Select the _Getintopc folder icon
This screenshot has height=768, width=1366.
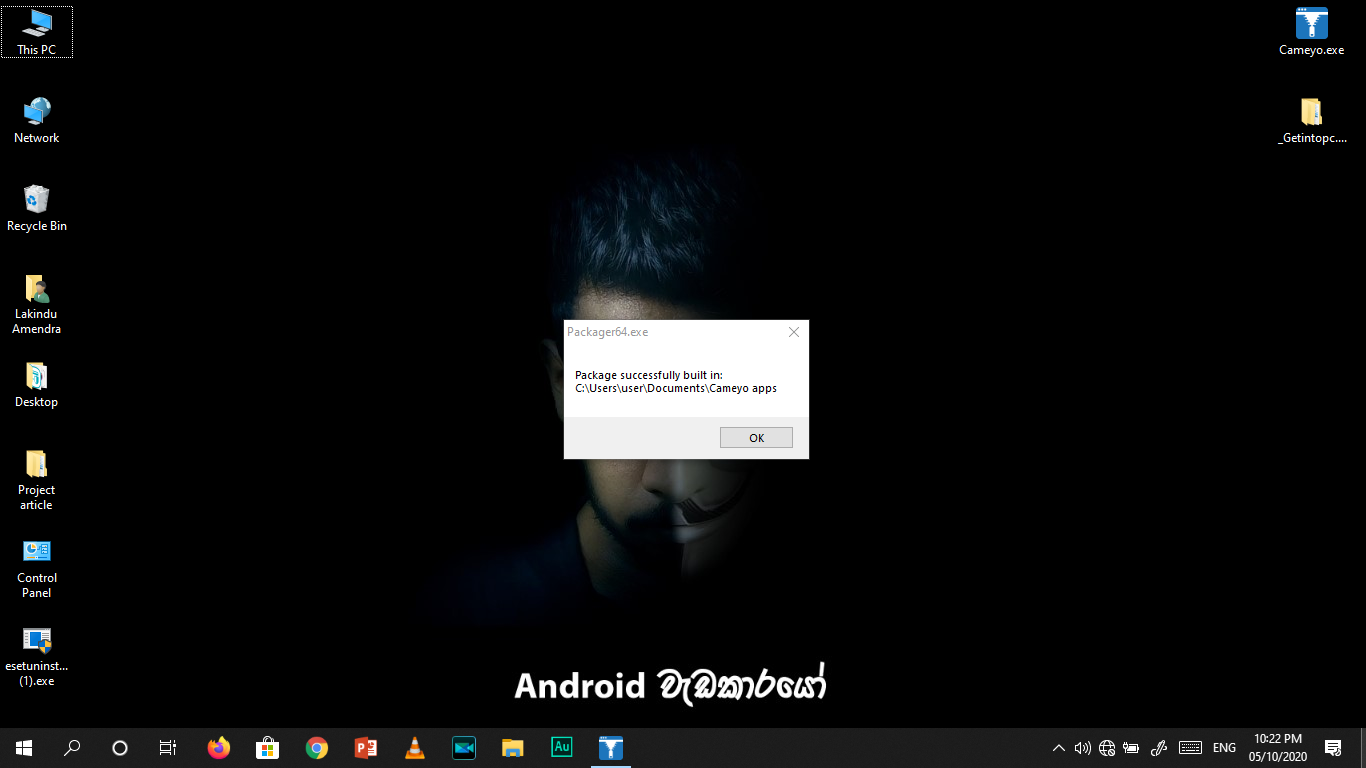pyautogui.click(x=1311, y=121)
